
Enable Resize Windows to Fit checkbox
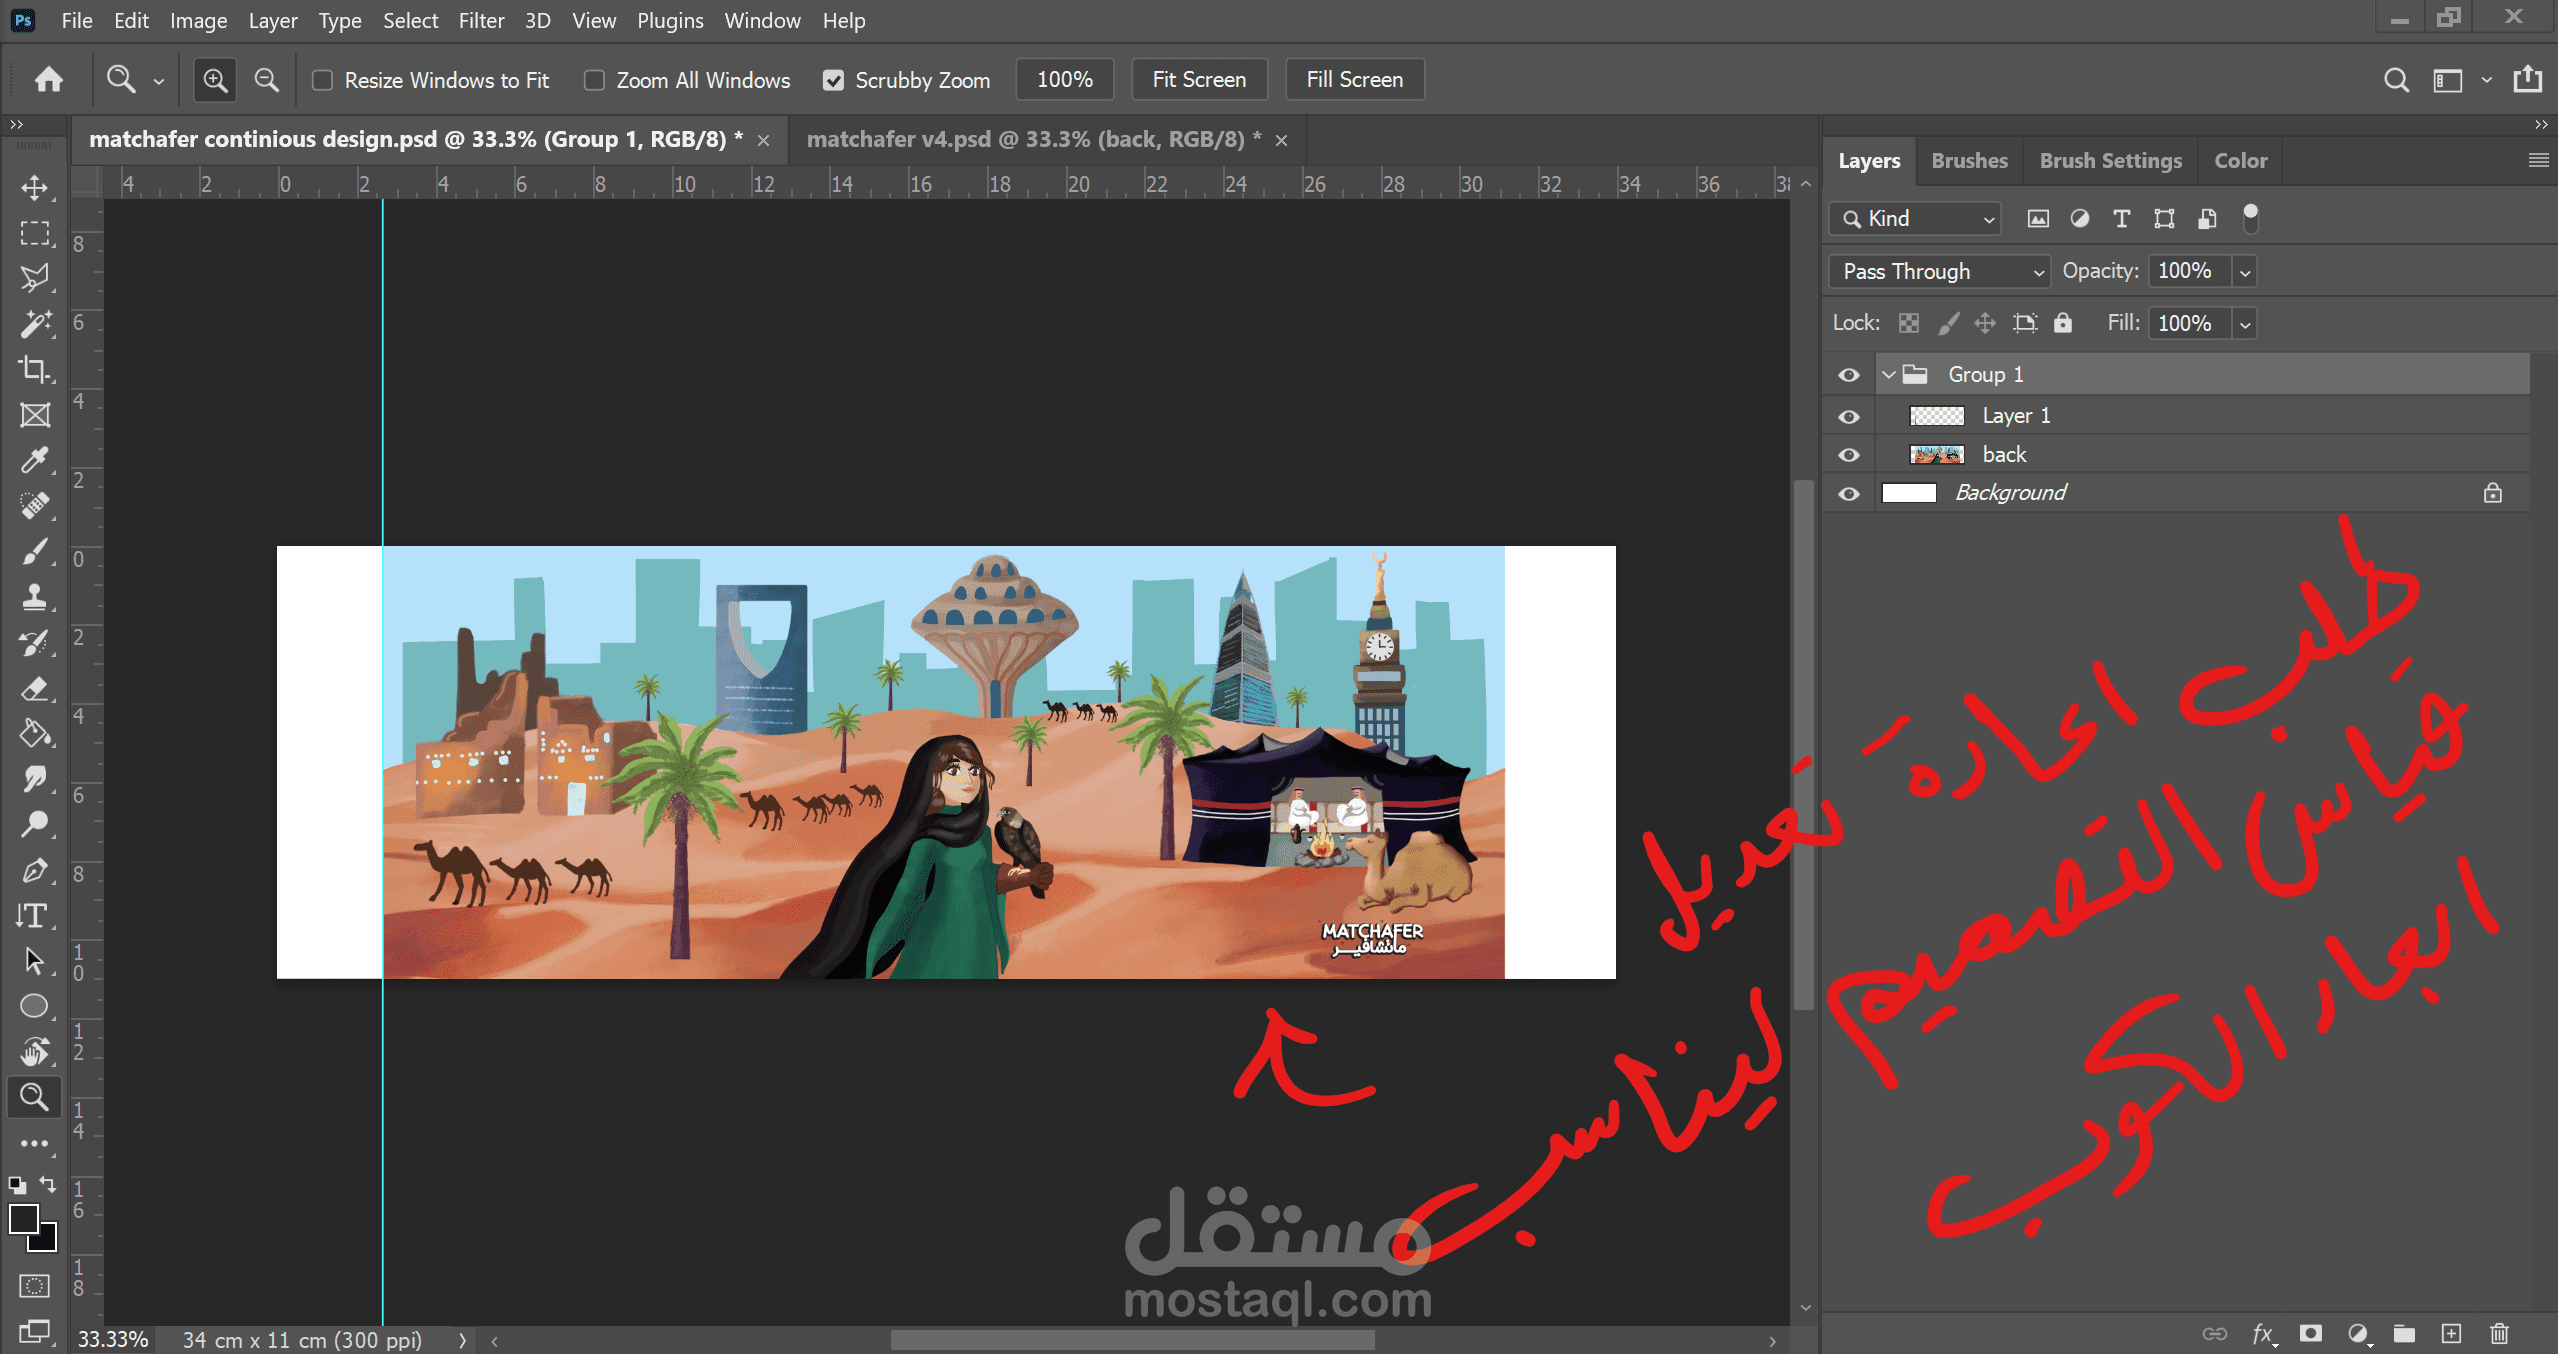click(323, 80)
